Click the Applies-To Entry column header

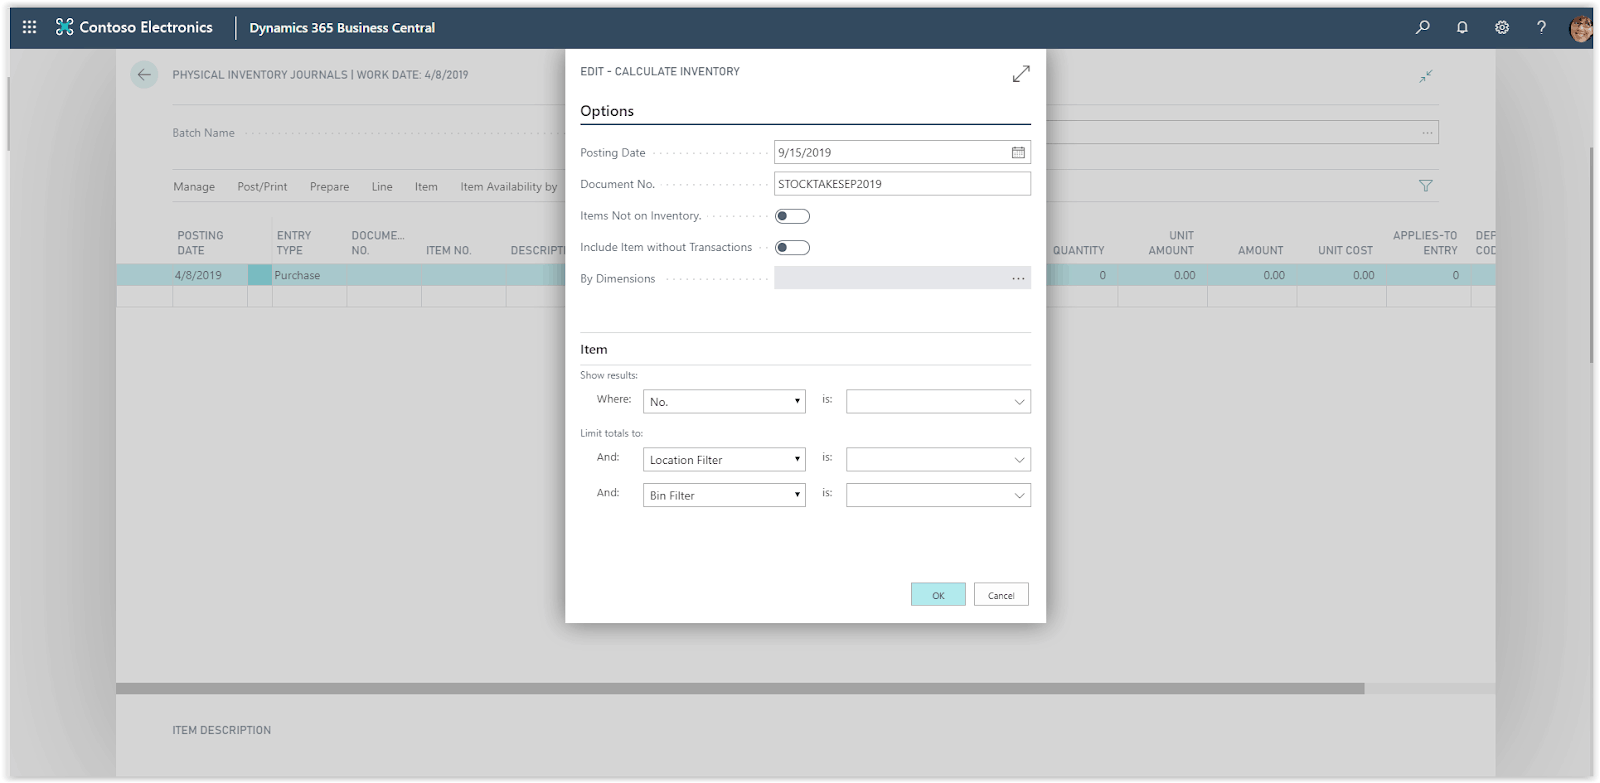point(1425,243)
